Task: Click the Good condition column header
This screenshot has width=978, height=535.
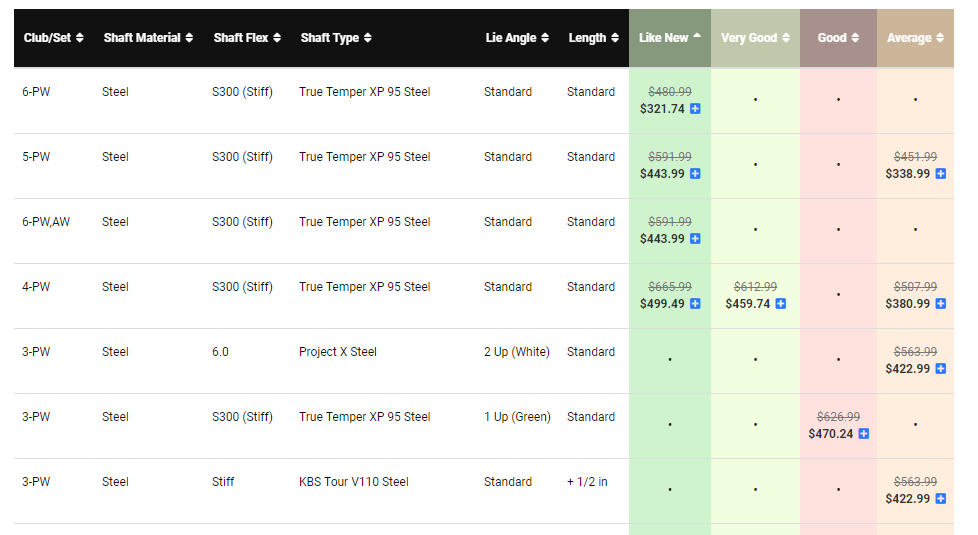Action: [838, 38]
